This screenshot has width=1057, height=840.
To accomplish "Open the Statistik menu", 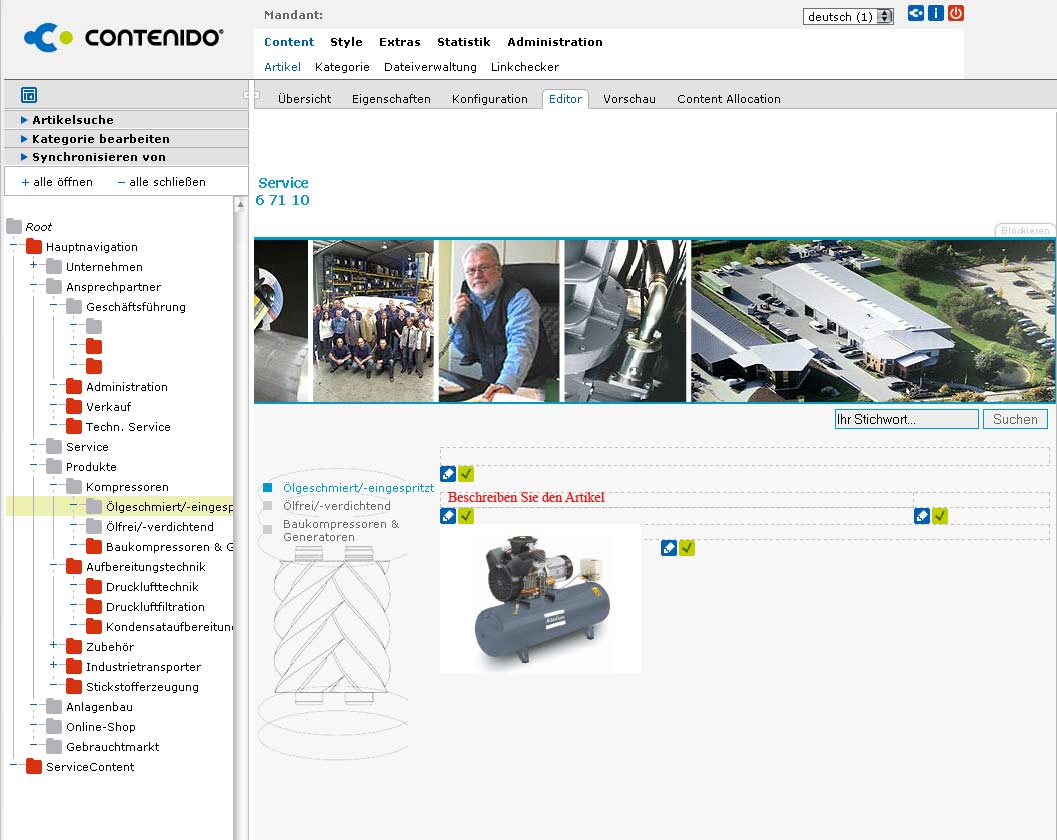I will click(463, 42).
